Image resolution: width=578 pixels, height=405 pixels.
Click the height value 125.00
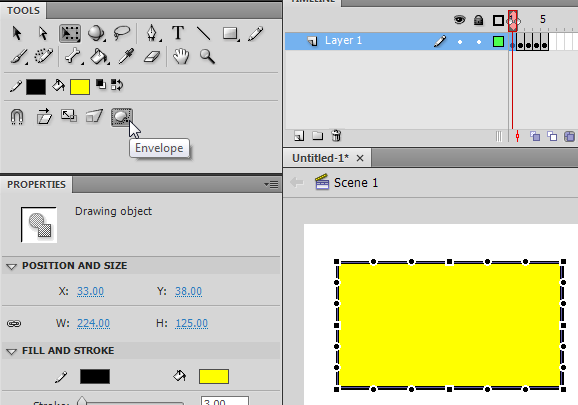[192, 323]
